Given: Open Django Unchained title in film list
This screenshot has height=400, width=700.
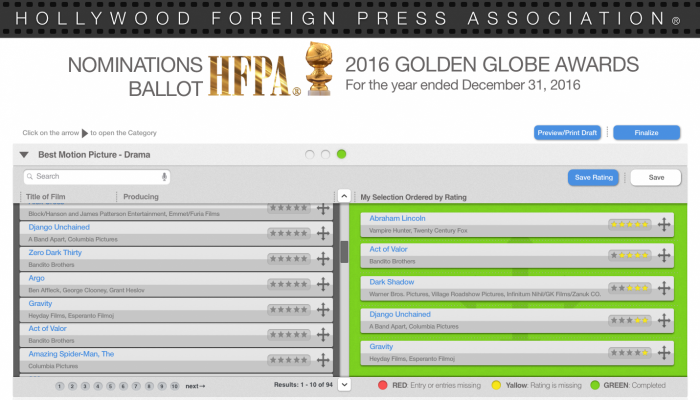Looking at the screenshot, I should (x=59, y=227).
